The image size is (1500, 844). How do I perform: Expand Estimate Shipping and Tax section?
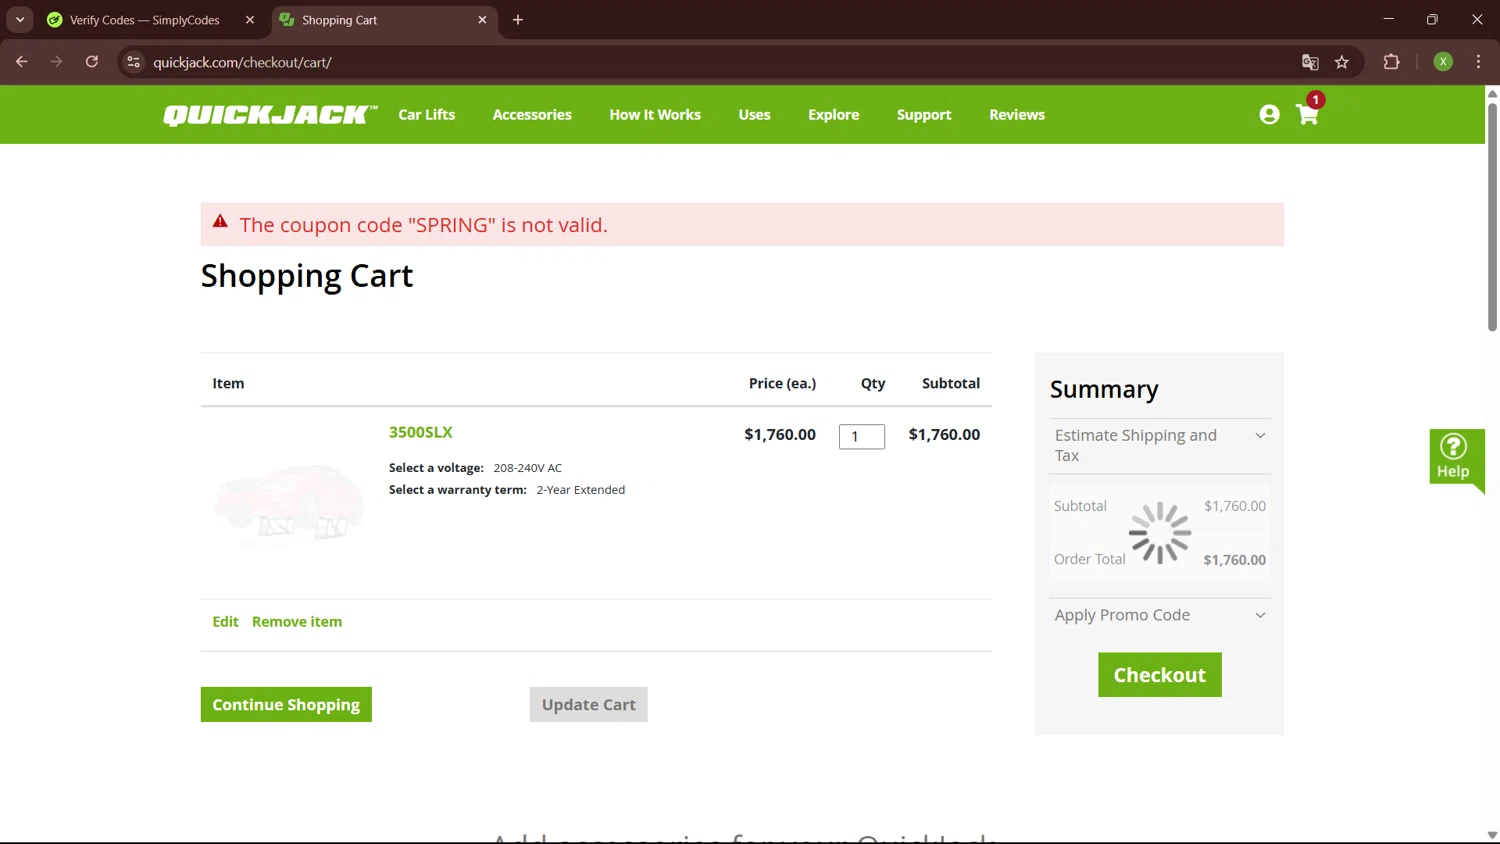coord(1160,446)
